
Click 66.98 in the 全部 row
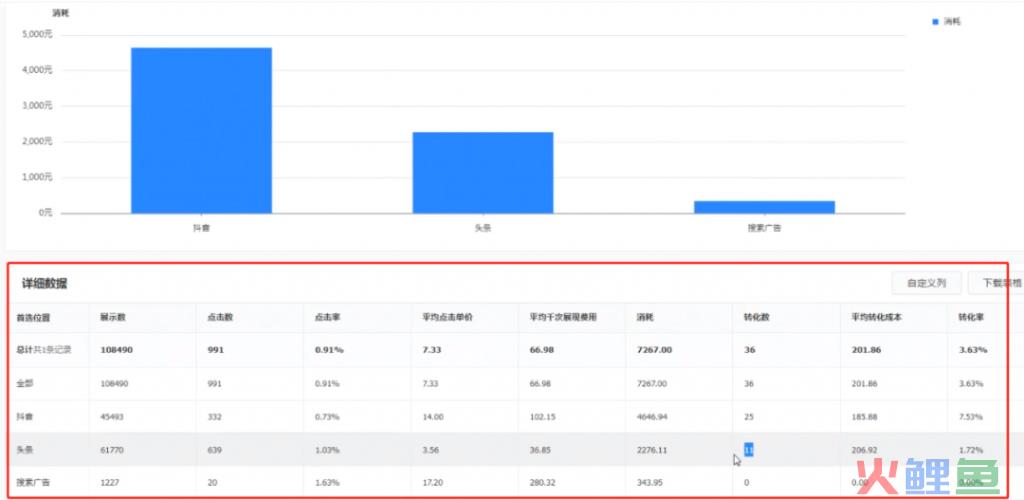coord(541,384)
